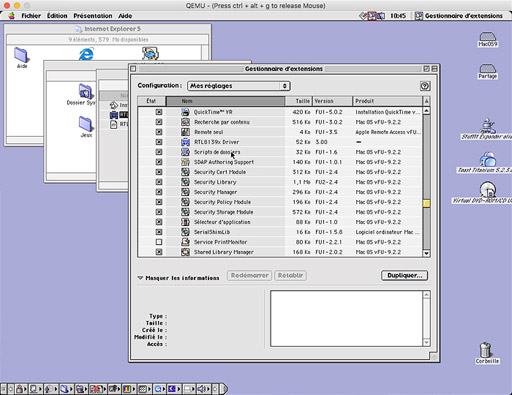Viewport: 512px width, 395px height.
Task: Open the padlock control strip module
Action: pyautogui.click(x=21, y=389)
